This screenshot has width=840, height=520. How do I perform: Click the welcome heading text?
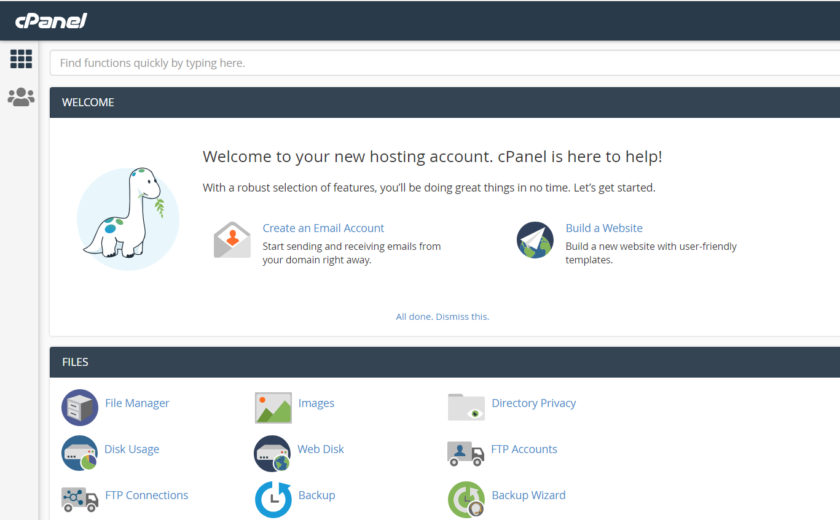(432, 156)
